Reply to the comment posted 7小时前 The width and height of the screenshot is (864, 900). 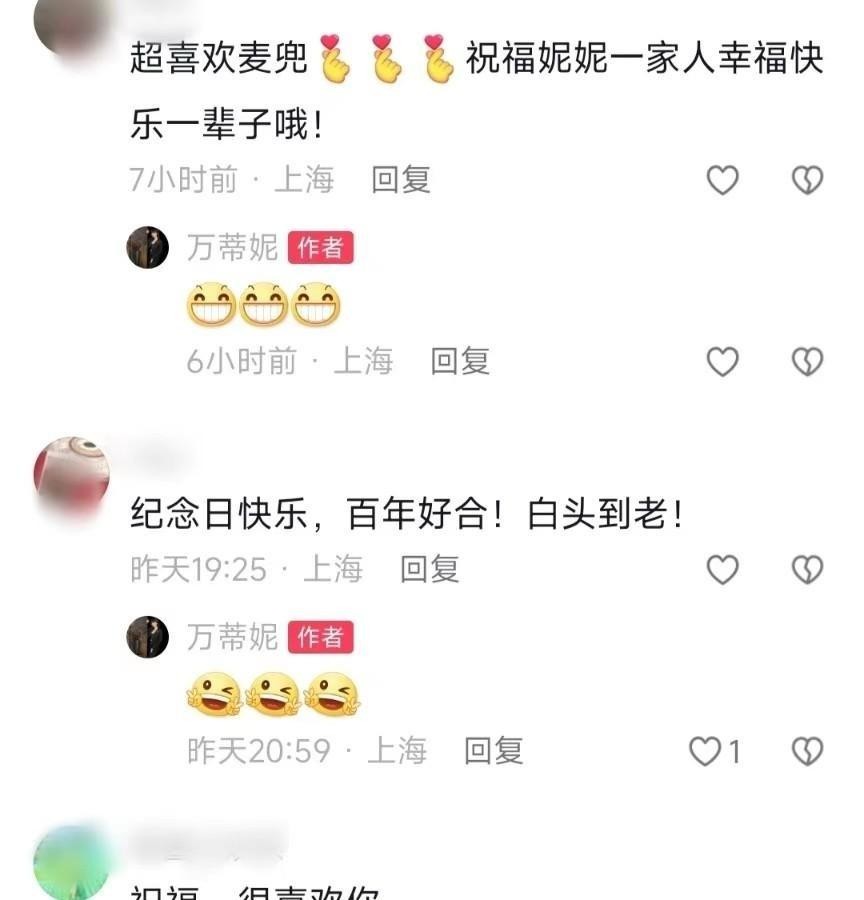click(x=401, y=180)
